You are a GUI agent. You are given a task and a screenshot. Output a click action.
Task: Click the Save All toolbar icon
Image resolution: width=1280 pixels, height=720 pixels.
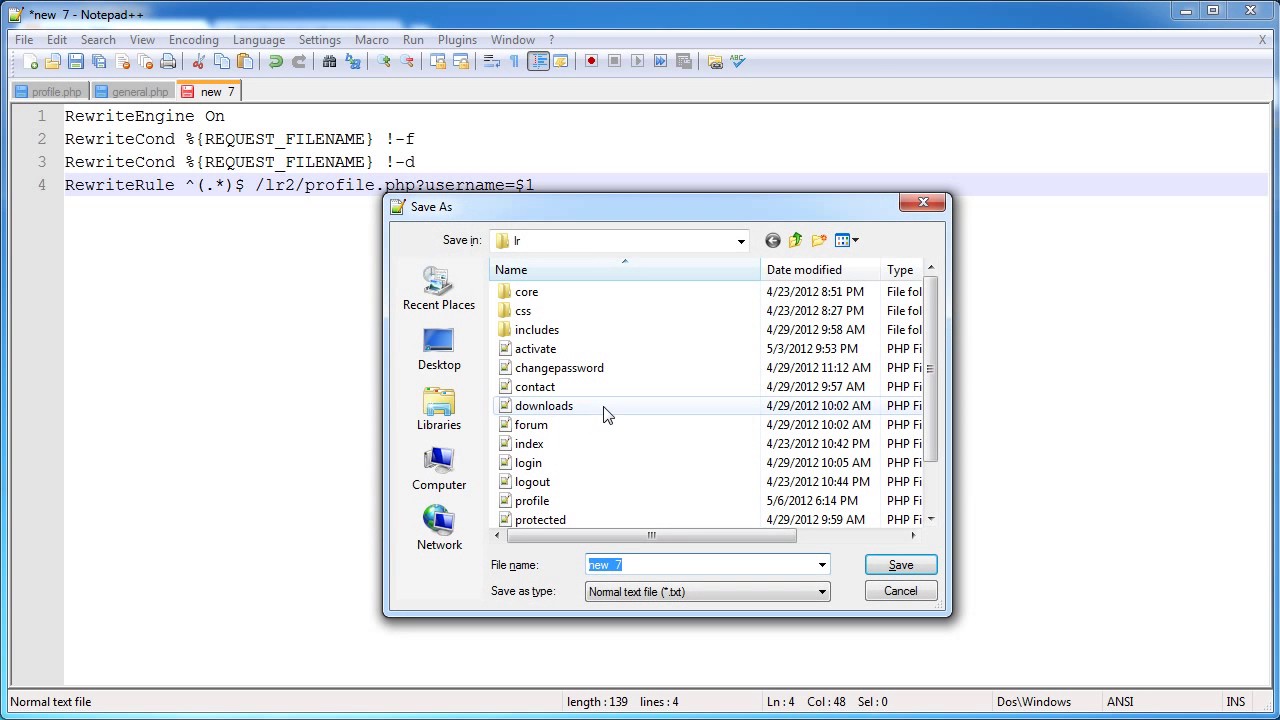(99, 62)
